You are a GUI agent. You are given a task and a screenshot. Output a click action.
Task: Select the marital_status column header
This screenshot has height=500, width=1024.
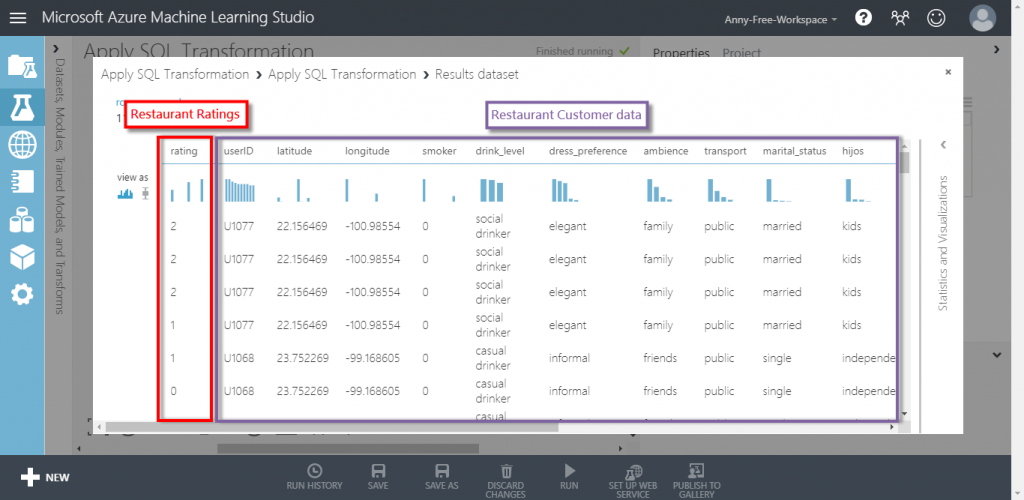(795, 151)
